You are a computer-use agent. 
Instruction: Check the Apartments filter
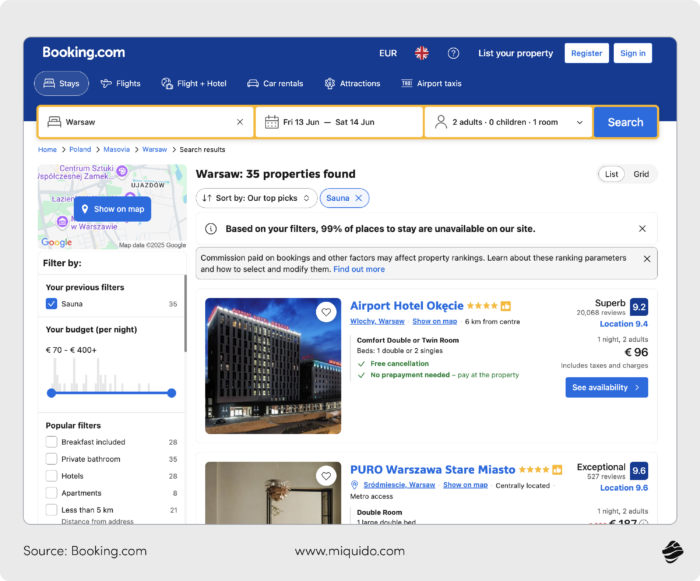point(51,493)
